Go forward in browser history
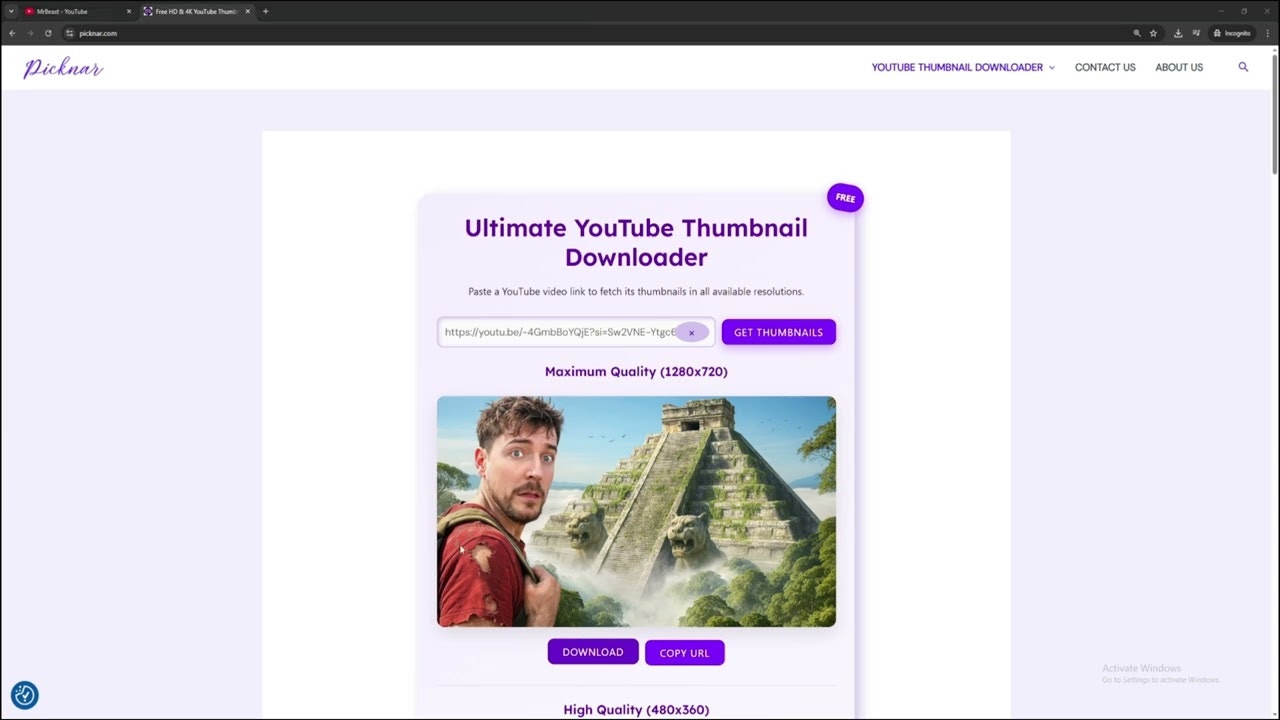The width and height of the screenshot is (1280, 720). [30, 33]
